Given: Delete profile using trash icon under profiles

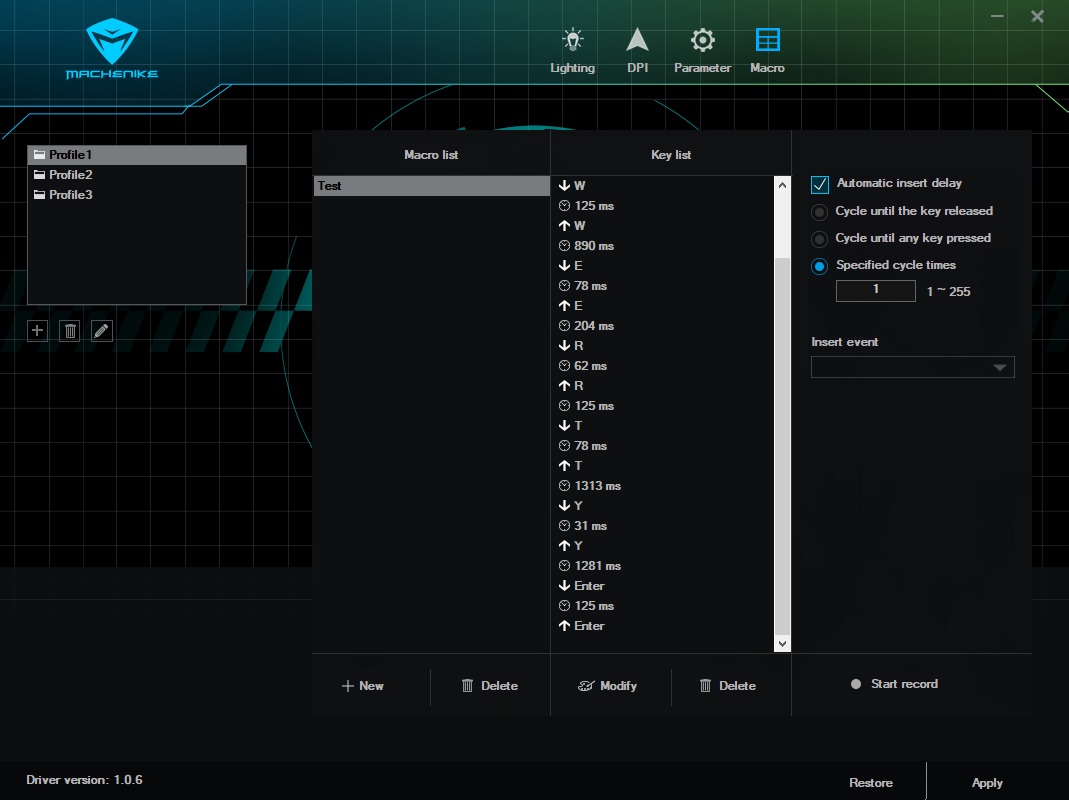Looking at the screenshot, I should pos(70,331).
